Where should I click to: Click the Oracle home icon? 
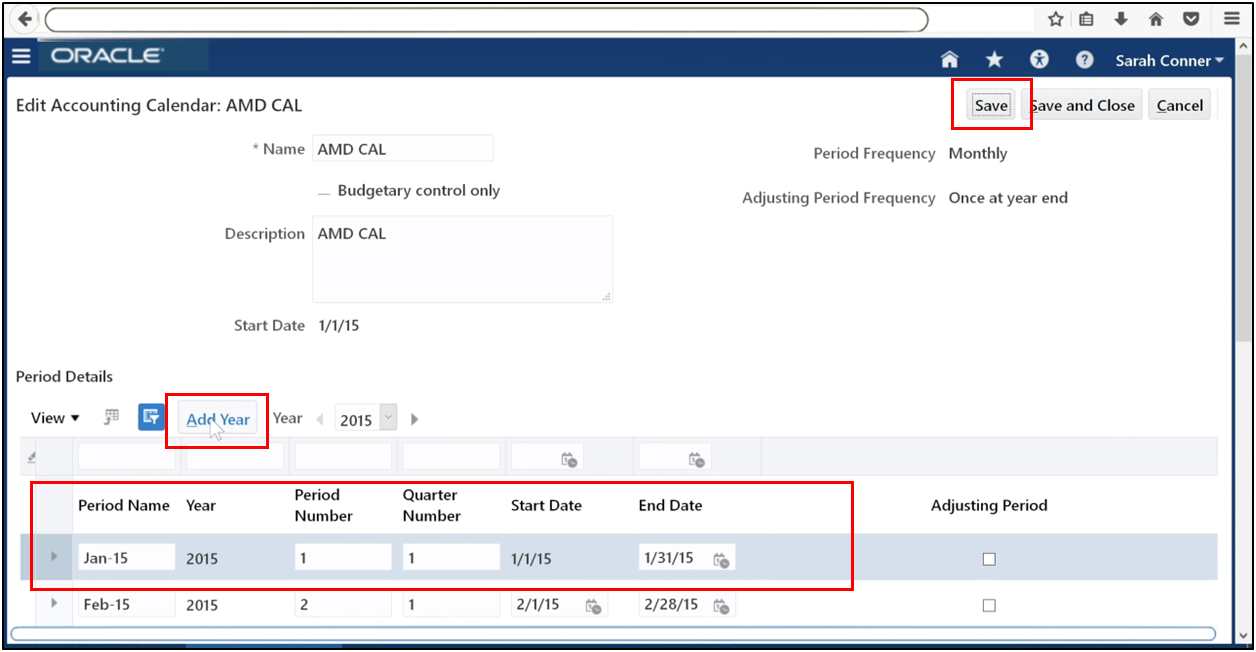[x=948, y=60]
